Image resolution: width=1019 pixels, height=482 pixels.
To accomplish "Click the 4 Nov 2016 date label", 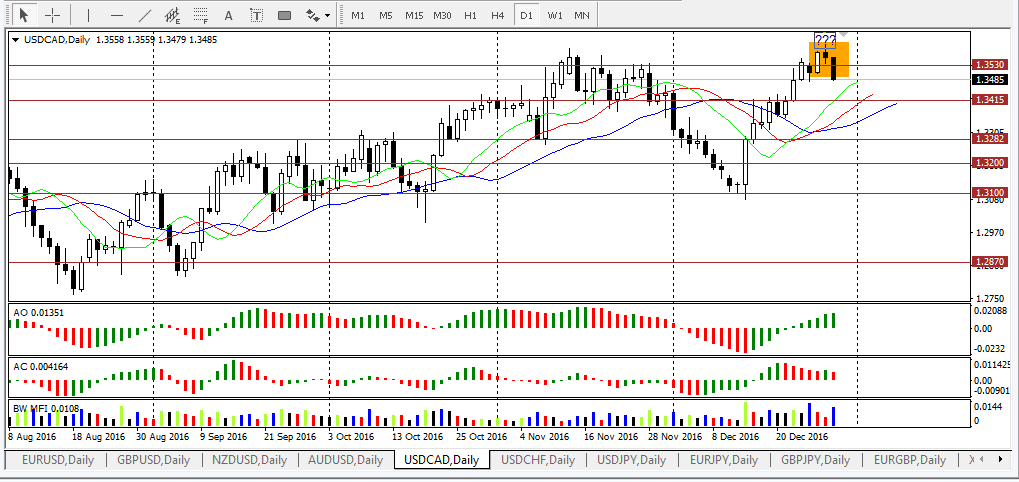I will [545, 436].
